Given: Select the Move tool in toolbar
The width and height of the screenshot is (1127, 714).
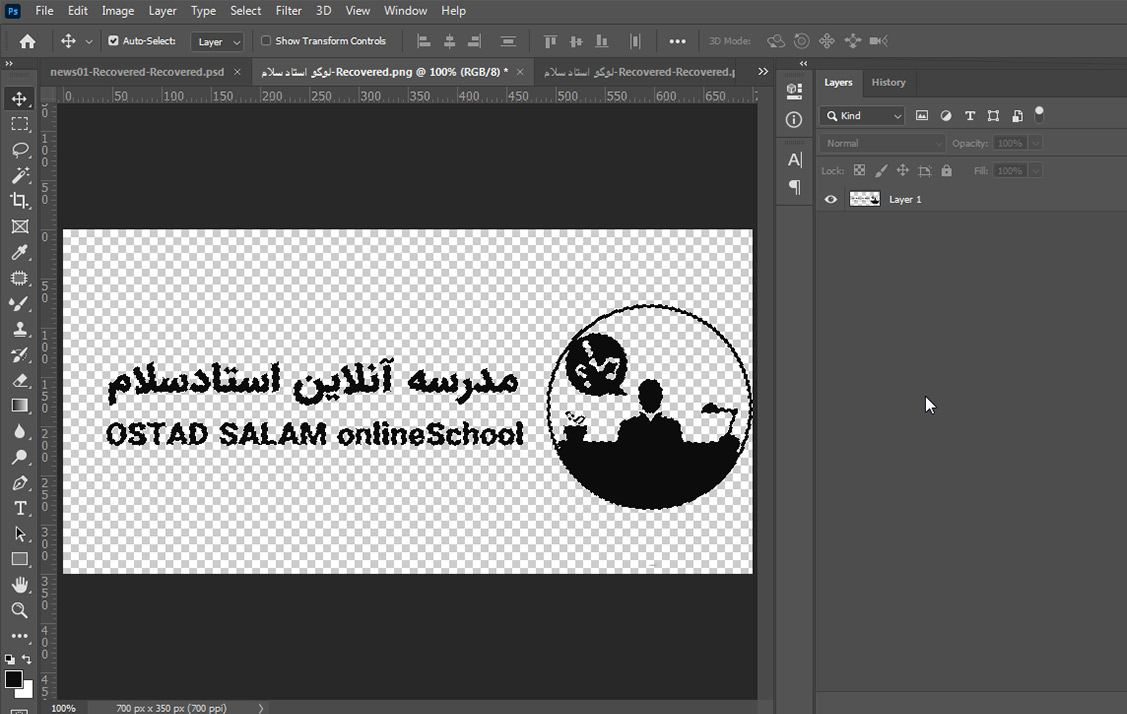Looking at the screenshot, I should 19,99.
